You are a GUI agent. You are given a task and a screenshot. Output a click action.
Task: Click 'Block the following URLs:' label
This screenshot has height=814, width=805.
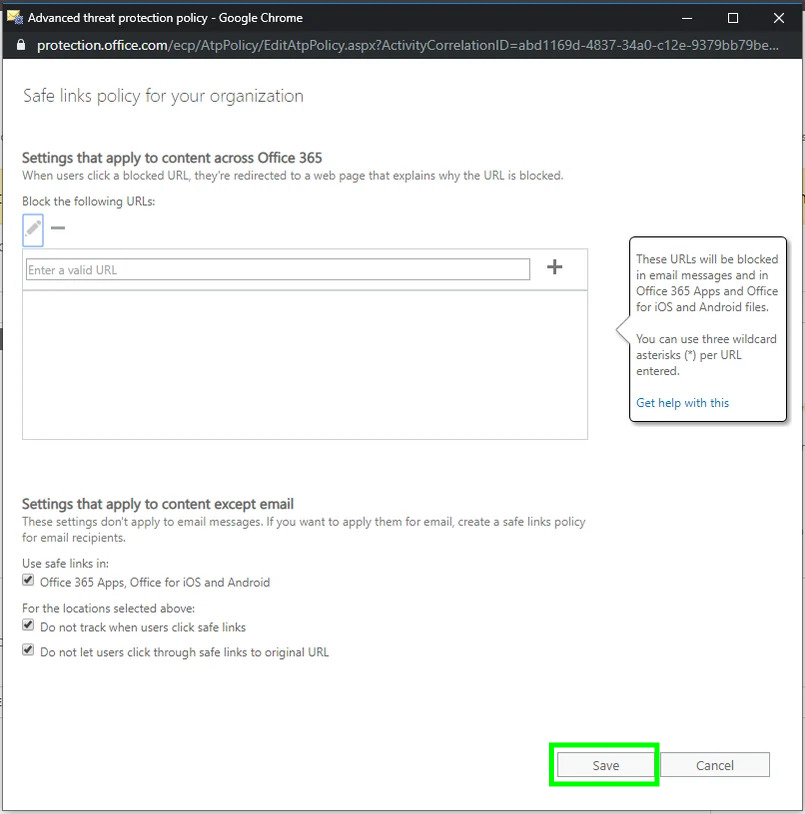88,201
